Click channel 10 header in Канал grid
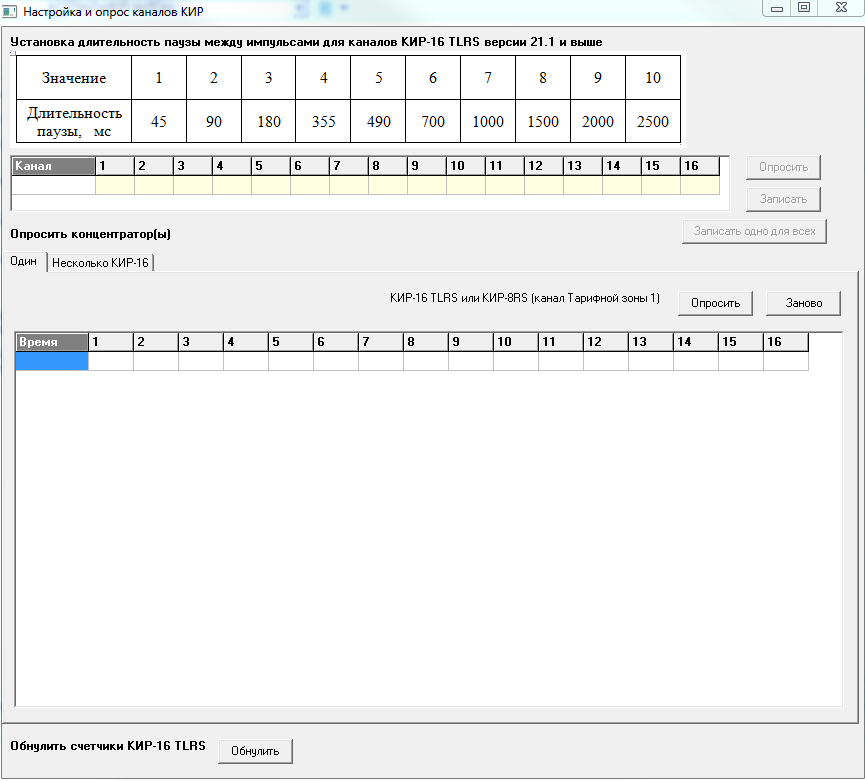The image size is (865, 781). coord(465,166)
